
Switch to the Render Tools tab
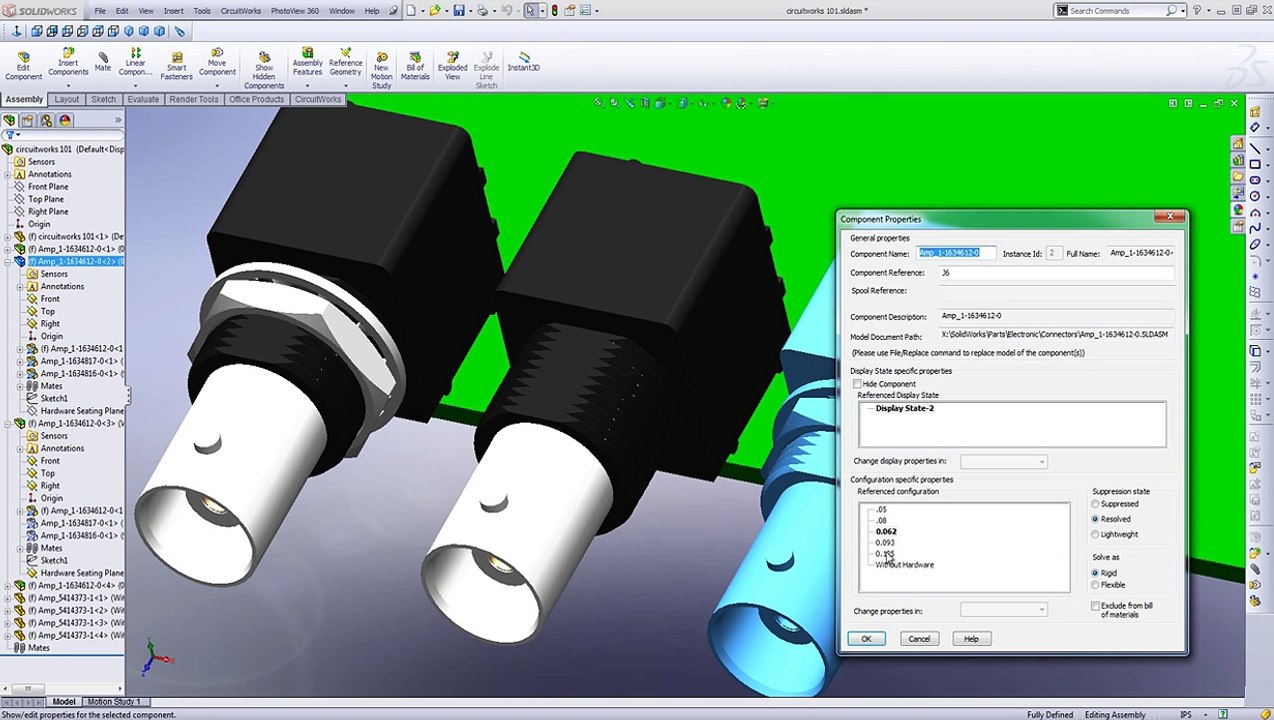[x=194, y=99]
